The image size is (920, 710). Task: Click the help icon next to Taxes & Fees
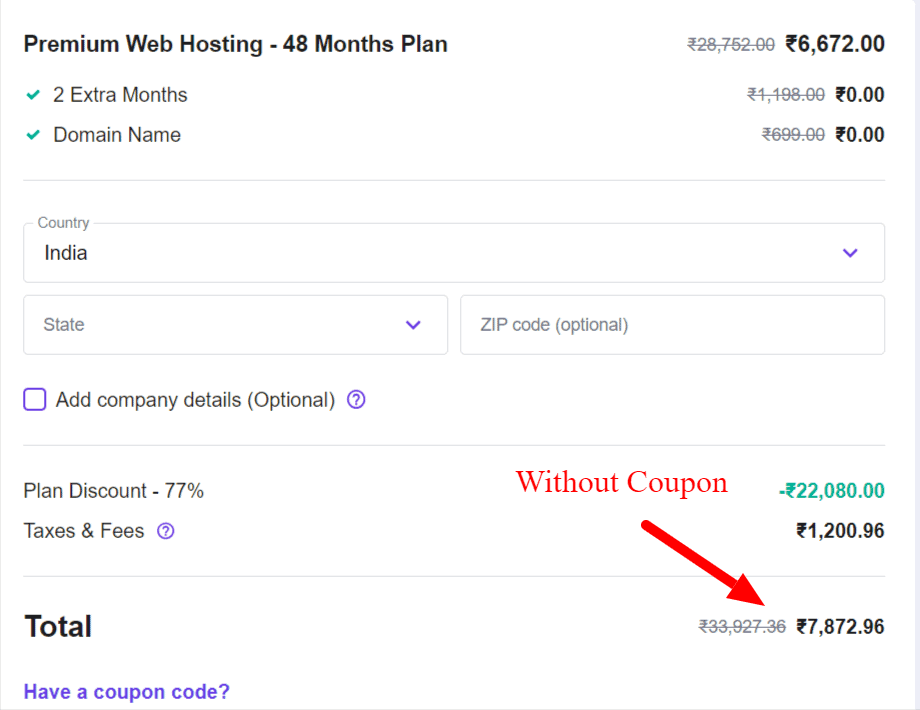pyautogui.click(x=165, y=531)
